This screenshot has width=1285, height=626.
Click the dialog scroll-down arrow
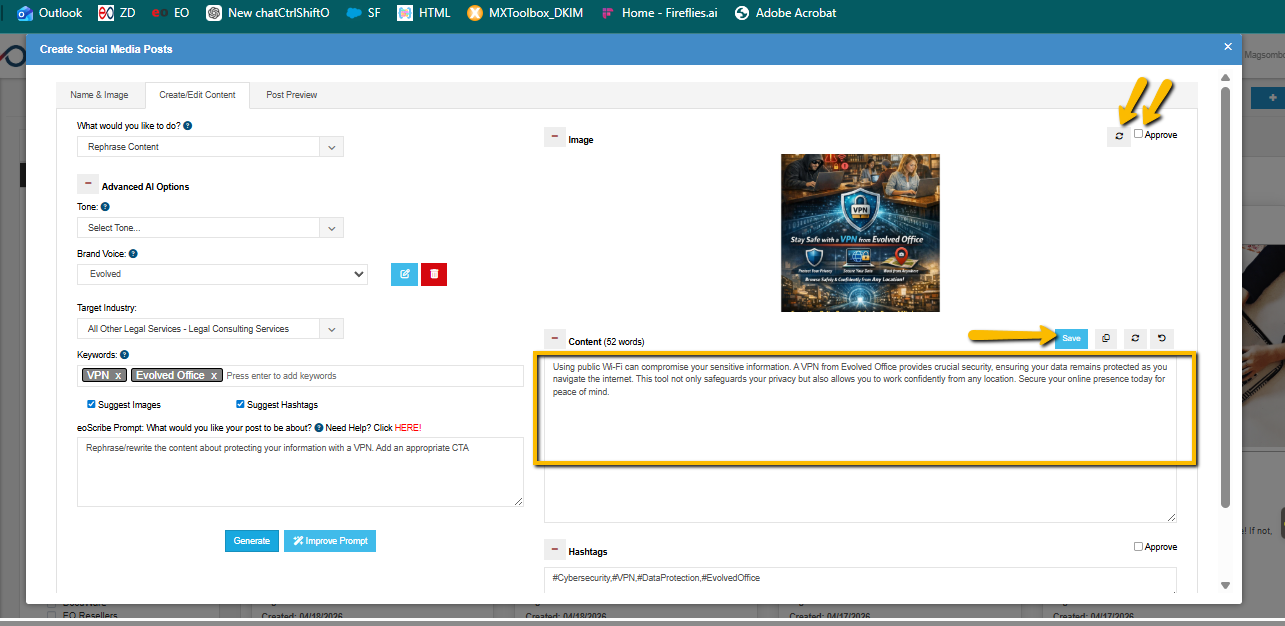tap(1226, 585)
